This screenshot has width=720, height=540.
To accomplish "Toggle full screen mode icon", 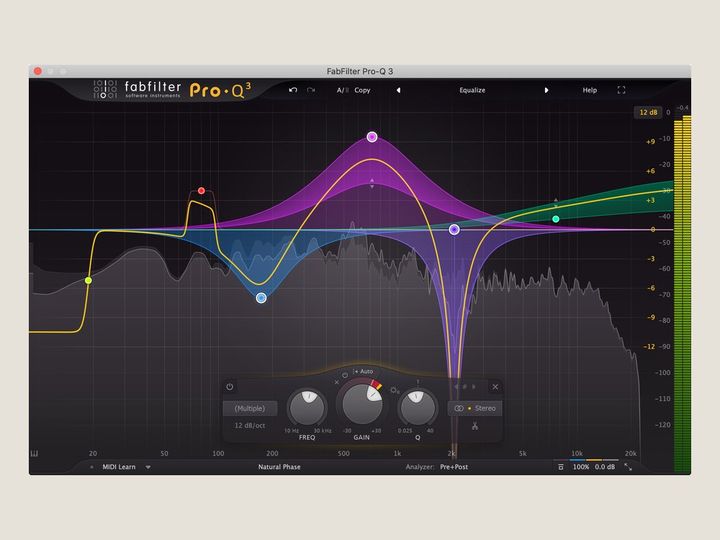I will (621, 90).
